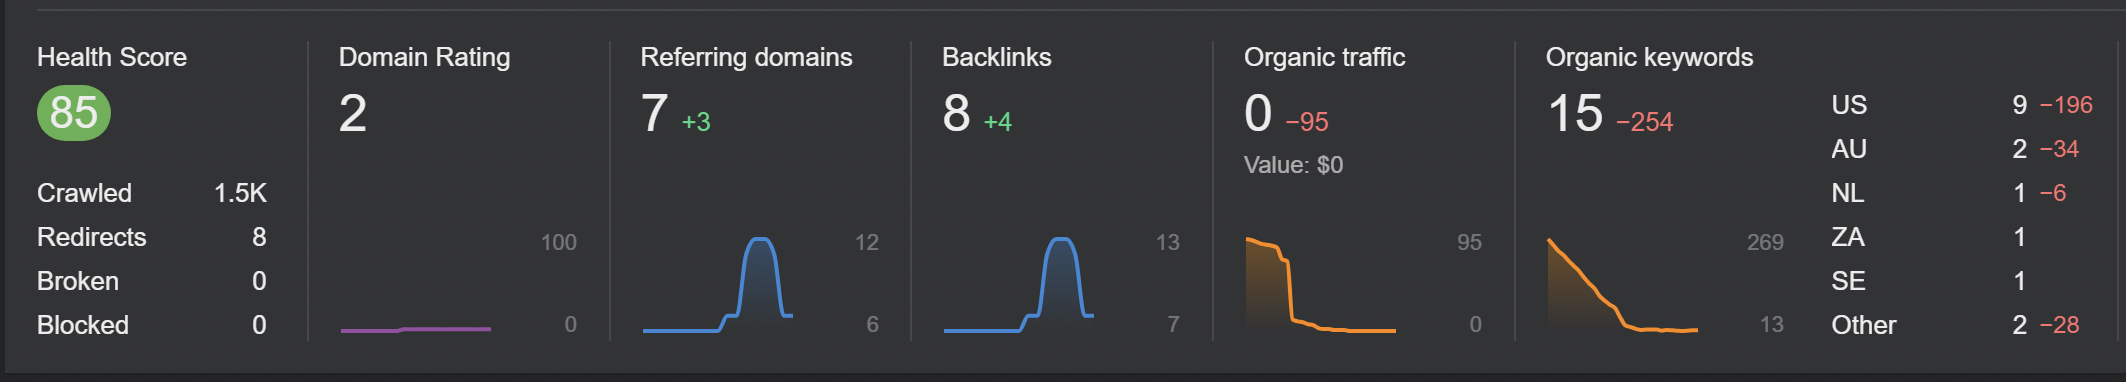Viewport: 2126px width, 382px height.
Task: Click the Backlinks value 8
Action: [x=957, y=113]
